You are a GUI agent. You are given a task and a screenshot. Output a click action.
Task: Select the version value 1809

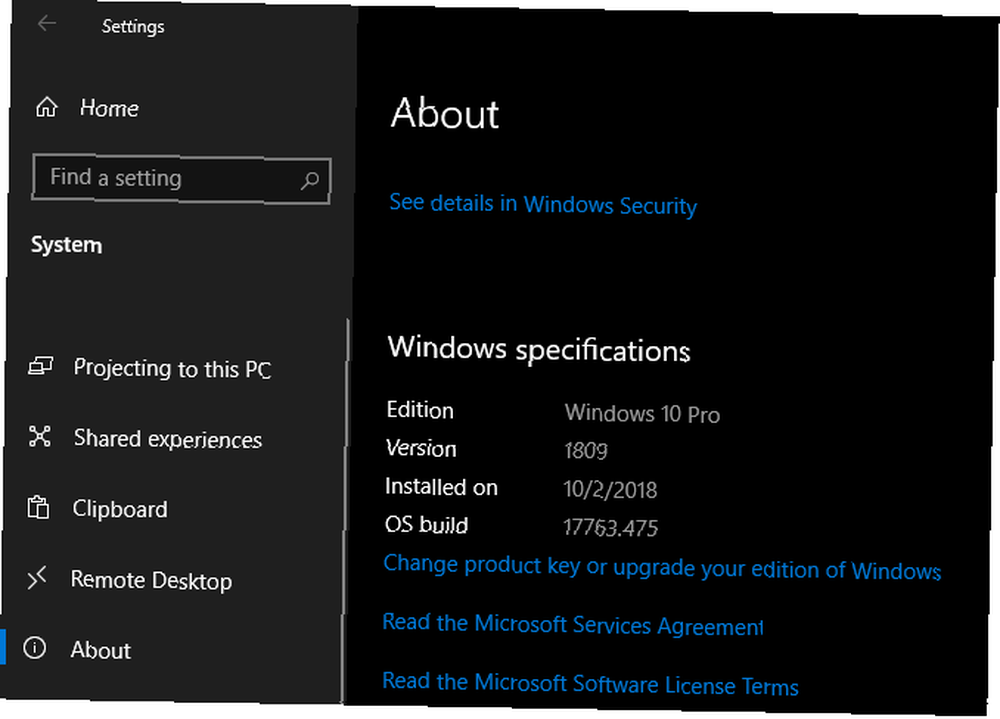tap(585, 450)
